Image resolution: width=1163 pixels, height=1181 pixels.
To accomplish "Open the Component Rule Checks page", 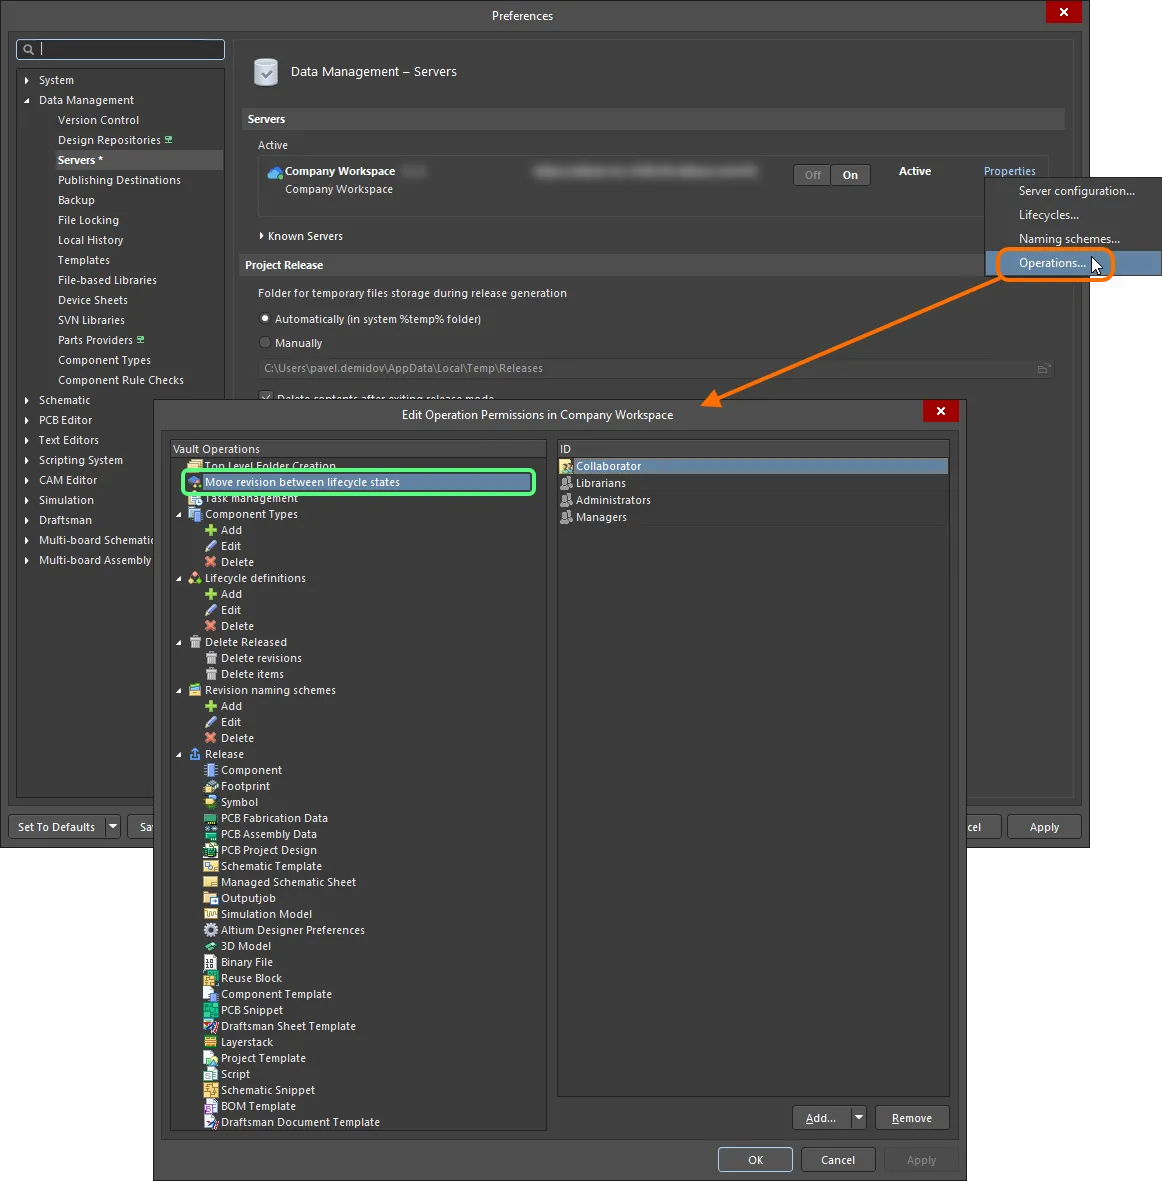I will (x=121, y=381).
